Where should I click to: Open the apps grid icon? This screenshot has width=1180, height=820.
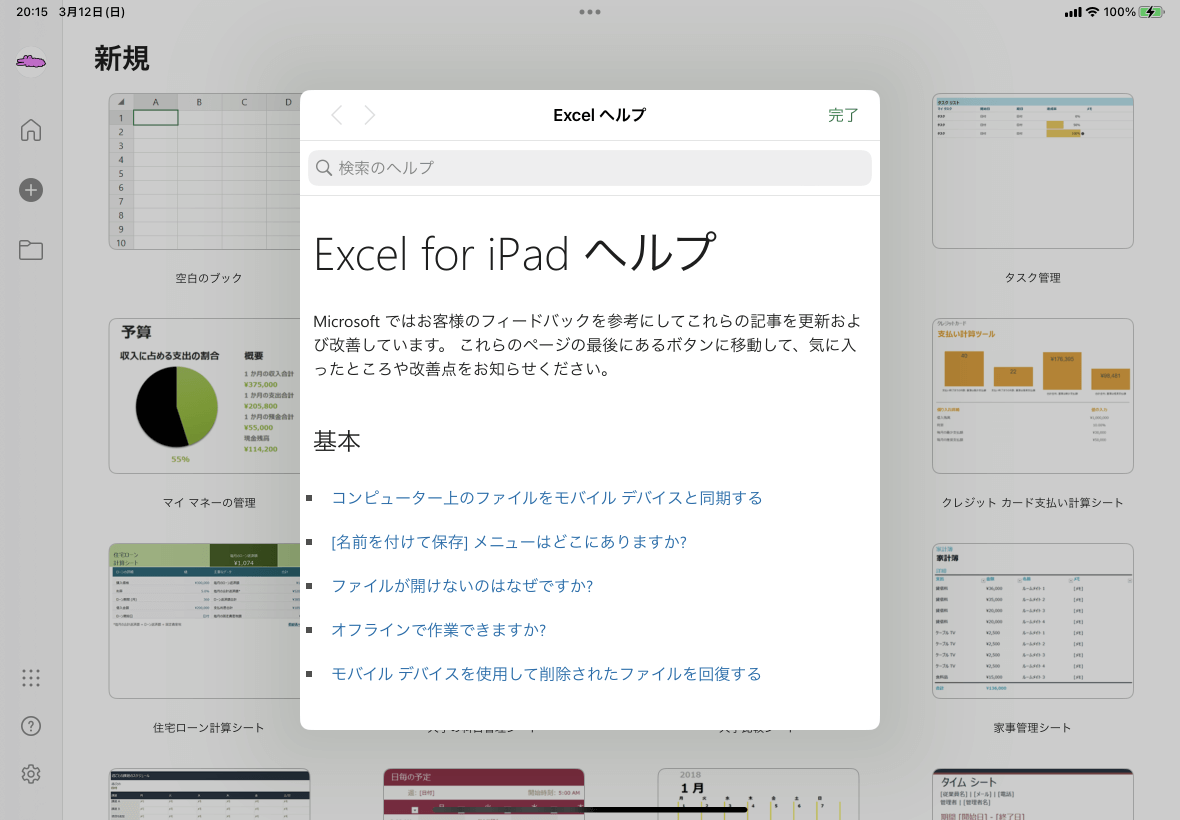(x=31, y=678)
